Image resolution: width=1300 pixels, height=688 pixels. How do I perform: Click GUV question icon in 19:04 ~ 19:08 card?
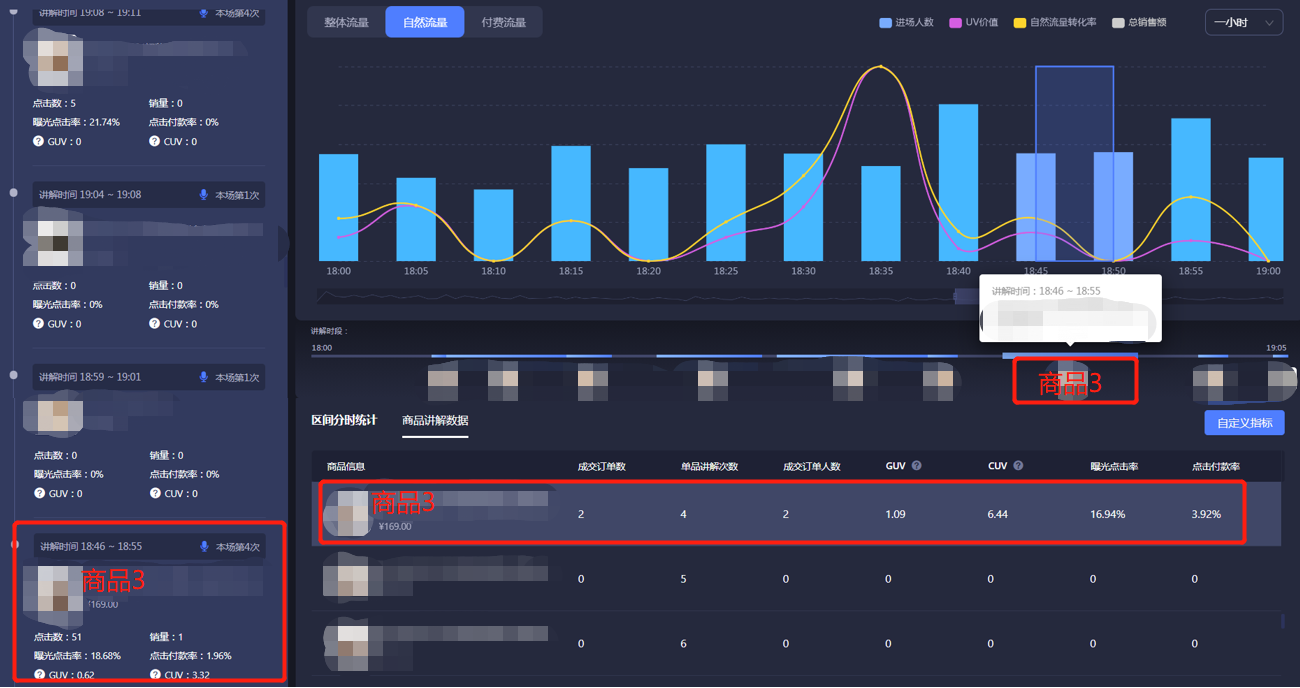39,324
